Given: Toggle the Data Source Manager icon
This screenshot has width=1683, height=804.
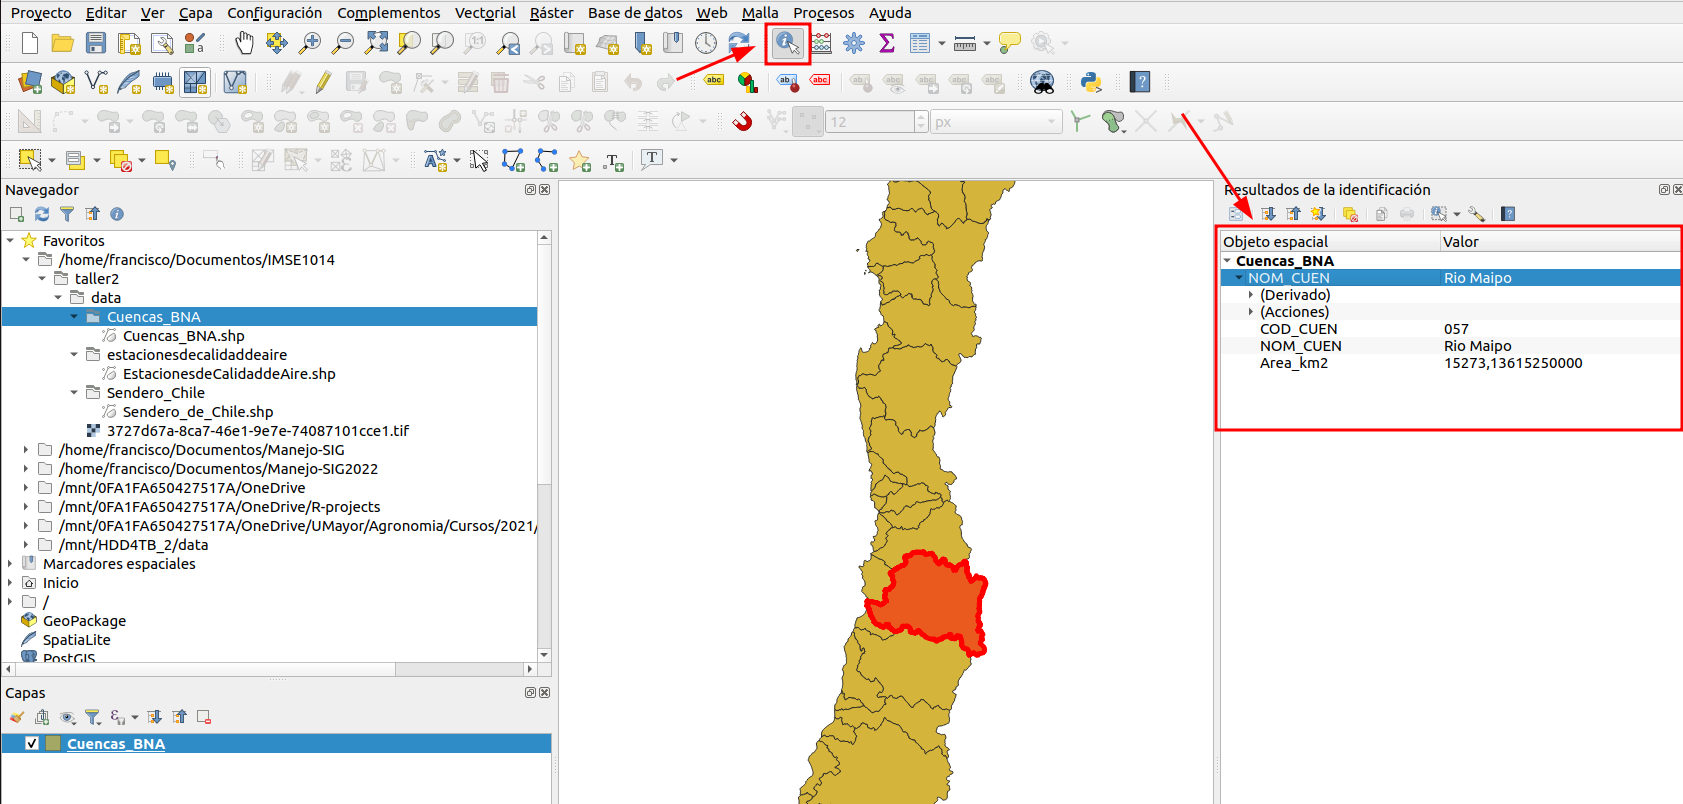Looking at the screenshot, I should click(x=30, y=82).
